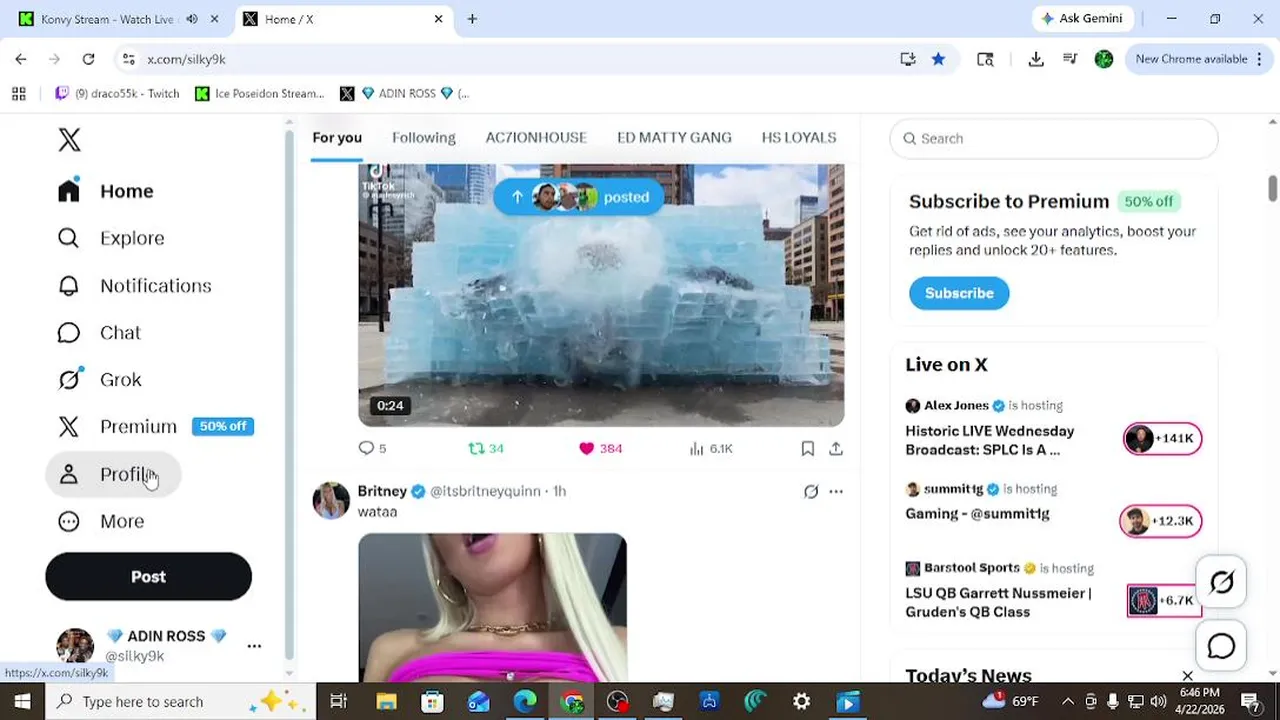Image resolution: width=1280 pixels, height=720 pixels.
Task: Click the floating chat messages button
Action: (1221, 646)
